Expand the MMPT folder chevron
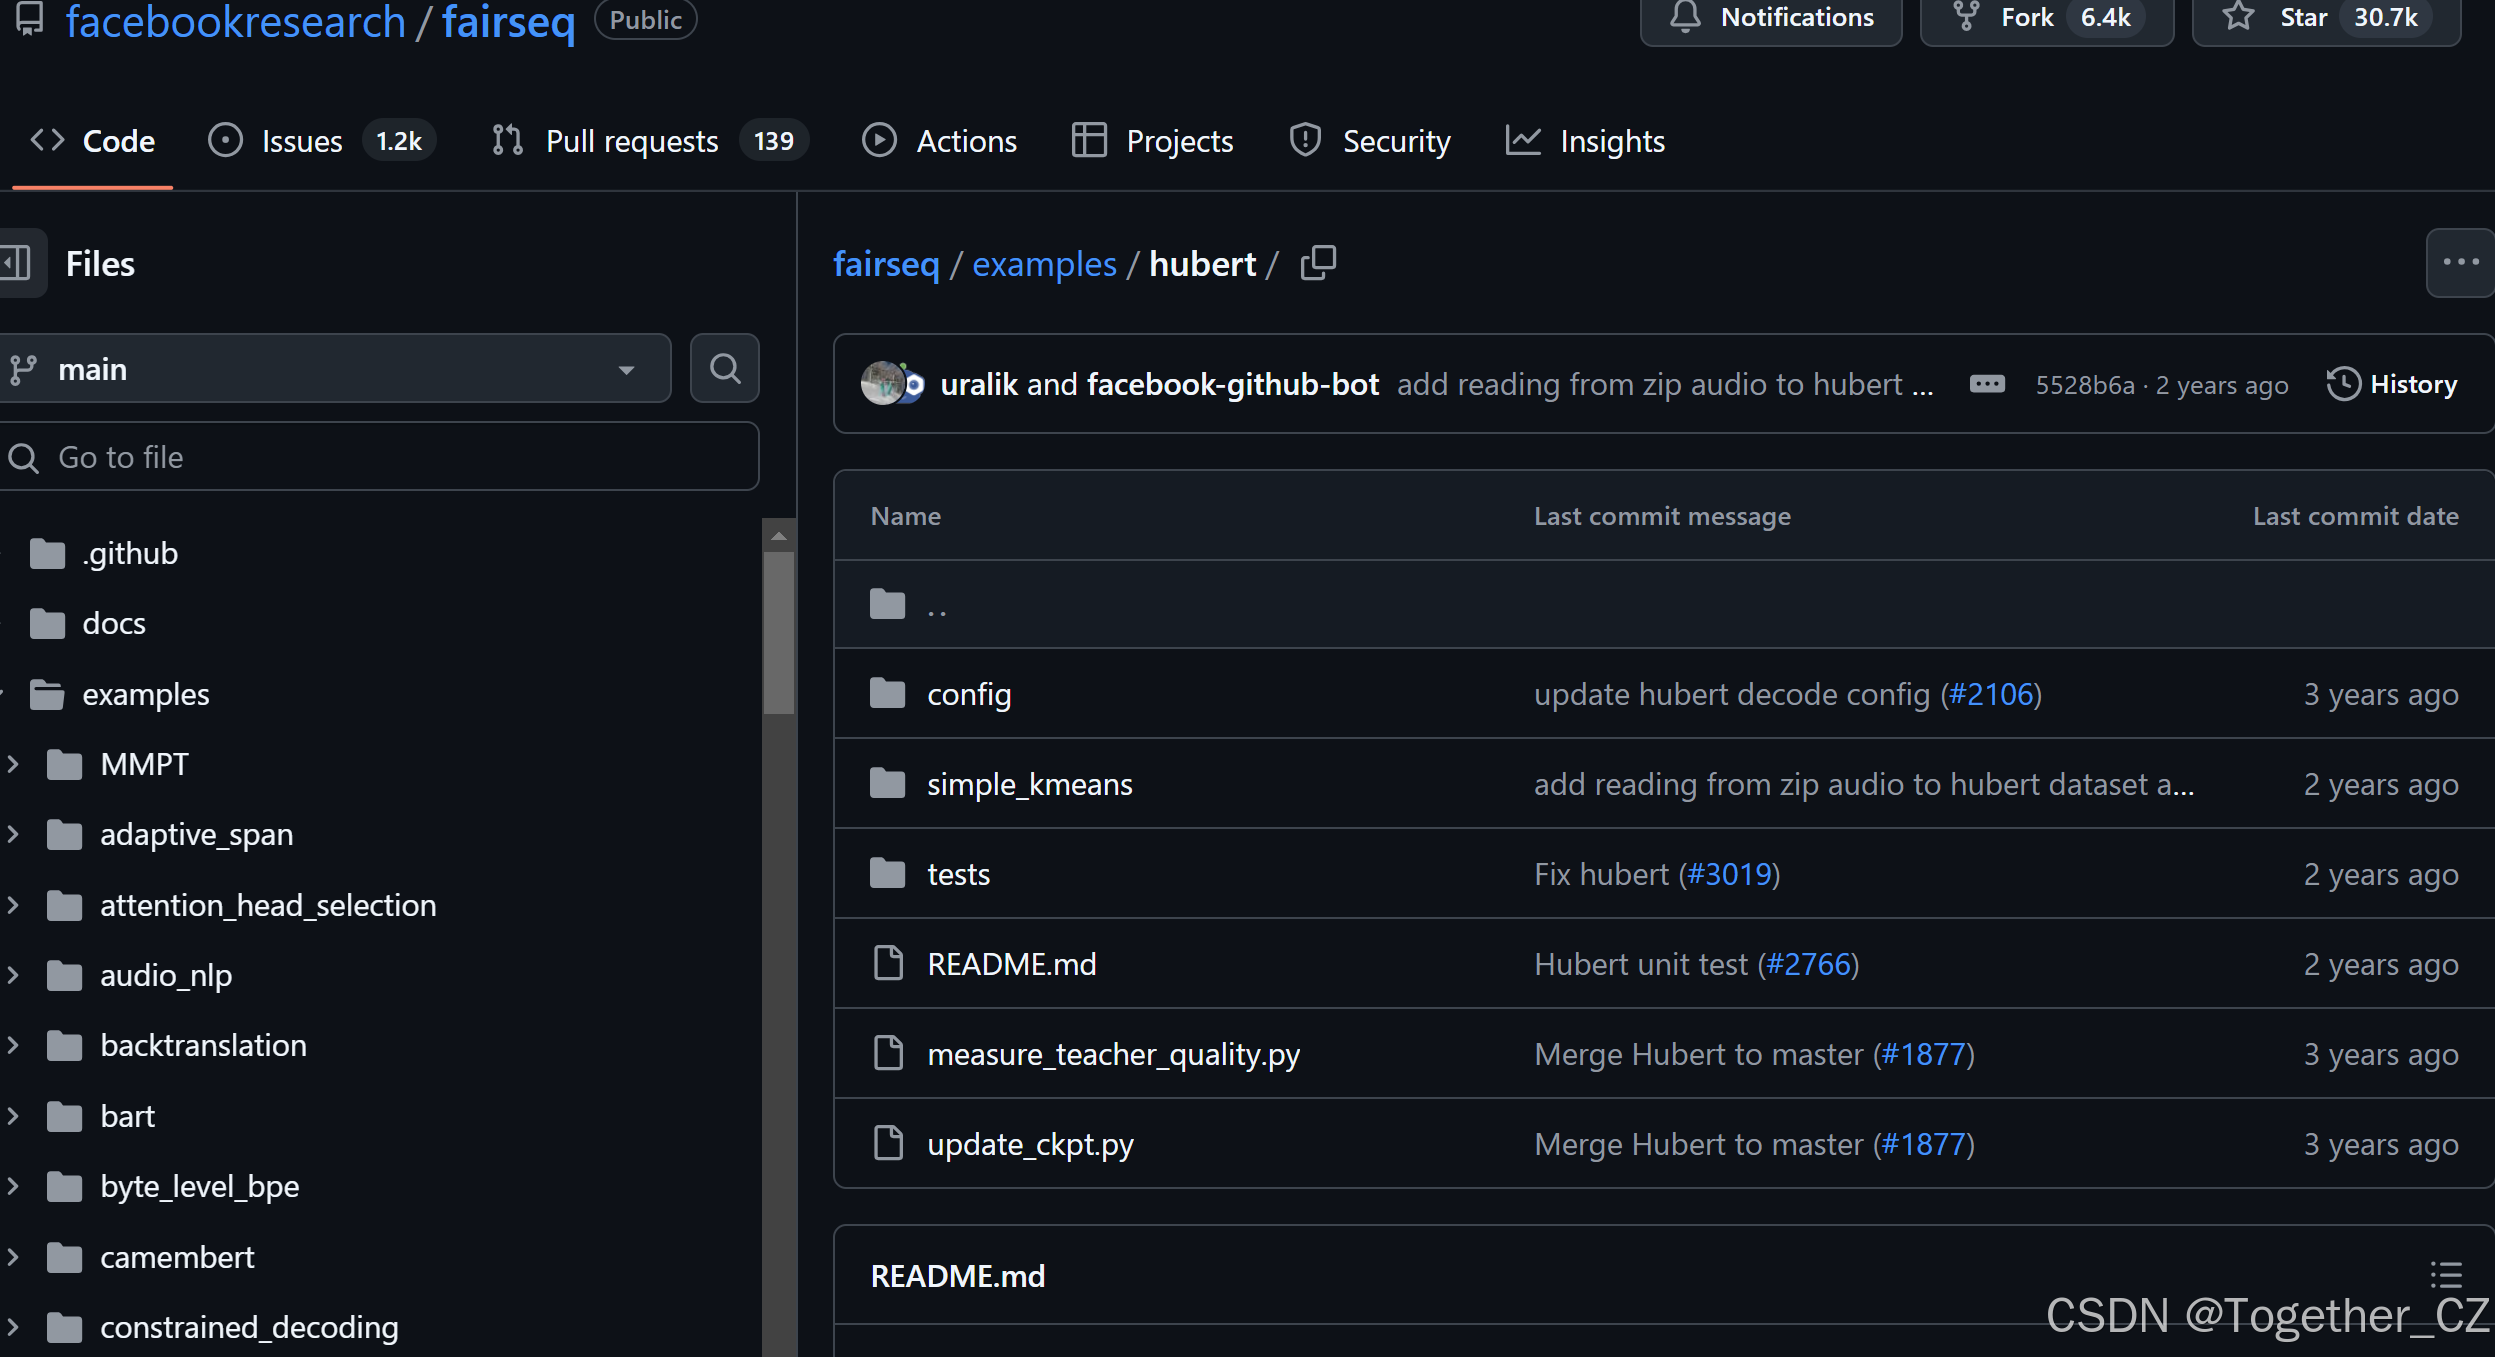The height and width of the screenshot is (1357, 2495). coord(13,764)
